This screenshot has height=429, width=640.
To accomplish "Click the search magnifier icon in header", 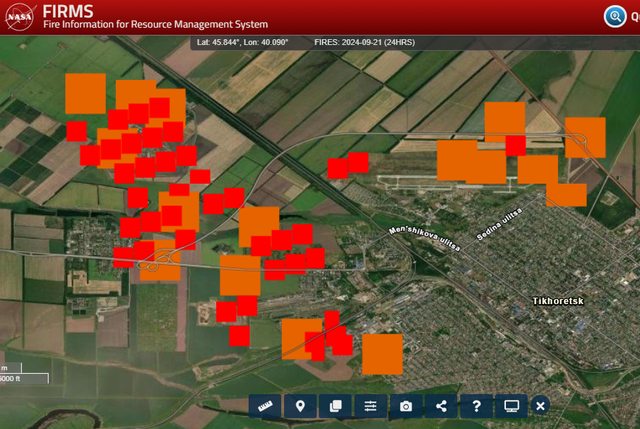I will pos(614,16).
